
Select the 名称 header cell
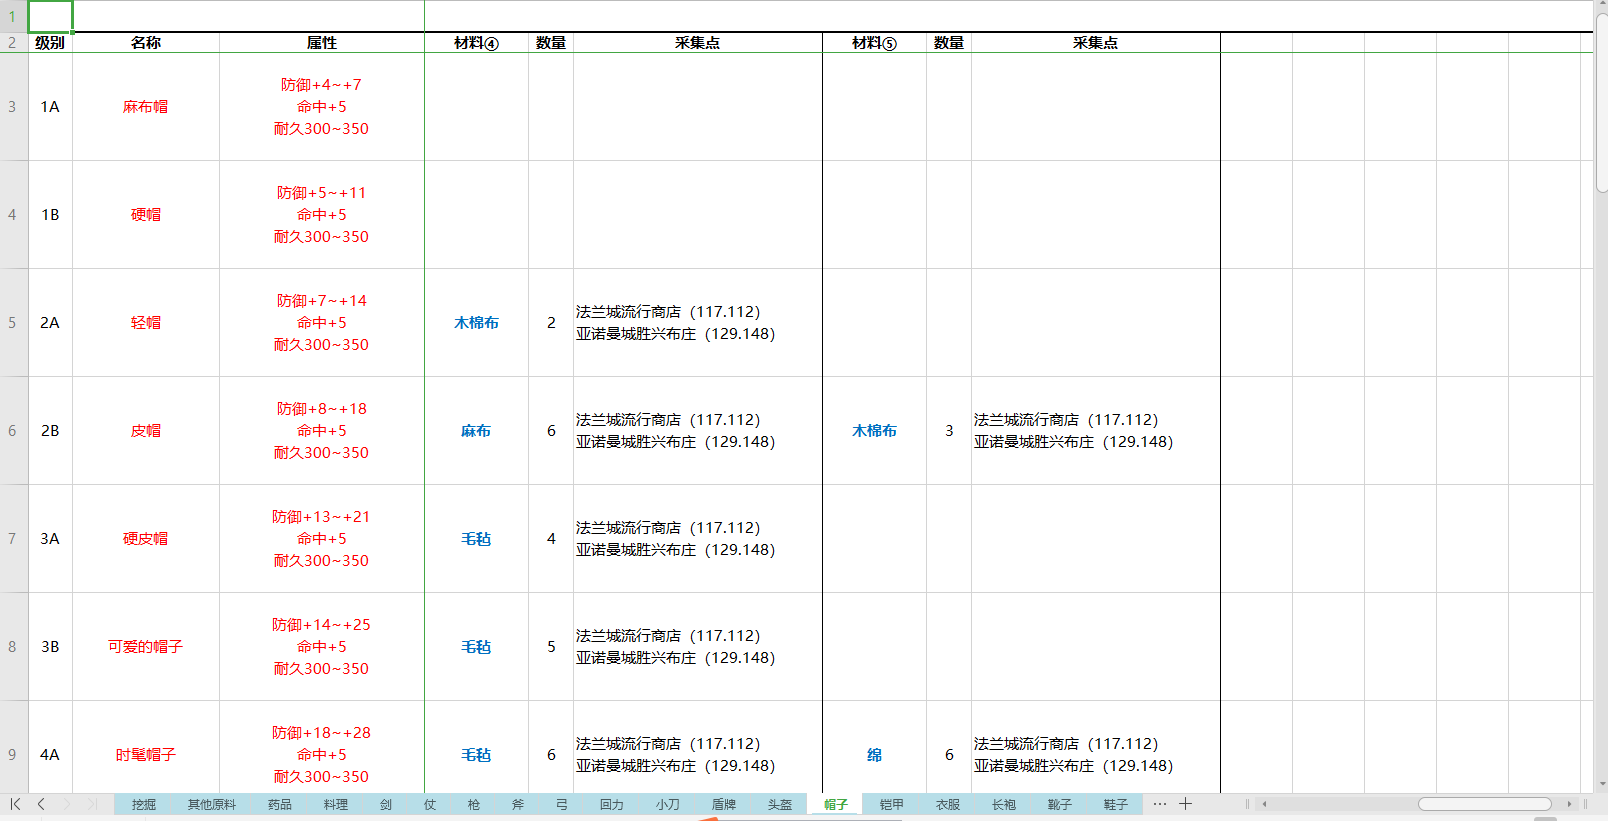pos(146,43)
